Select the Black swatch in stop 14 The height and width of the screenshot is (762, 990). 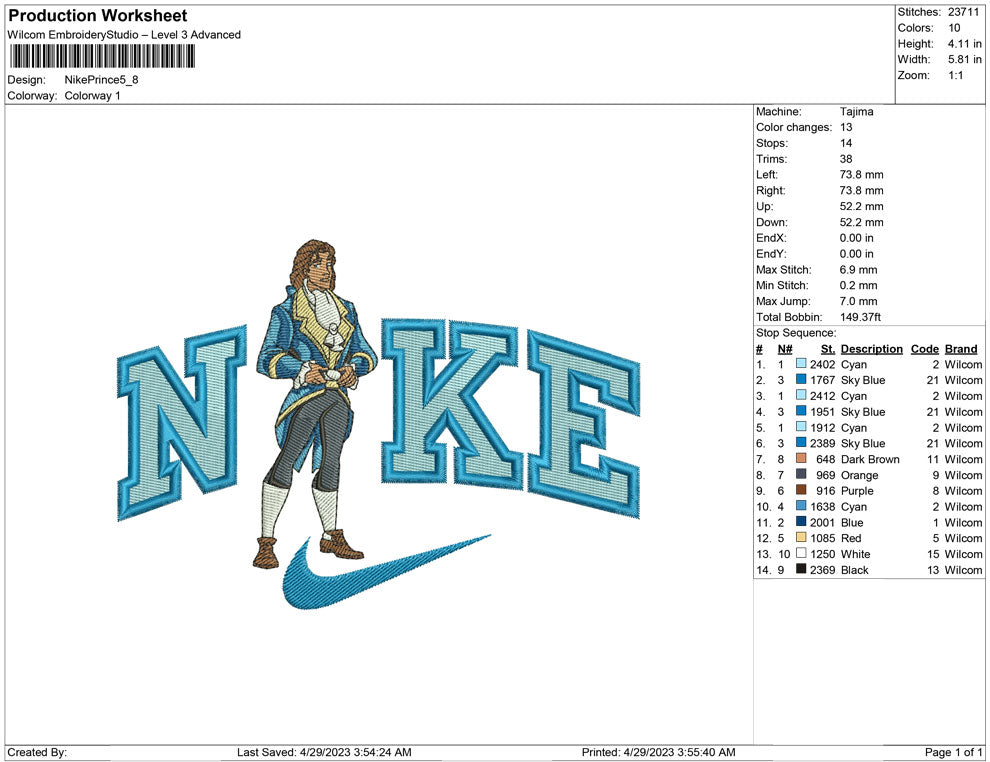click(801, 570)
